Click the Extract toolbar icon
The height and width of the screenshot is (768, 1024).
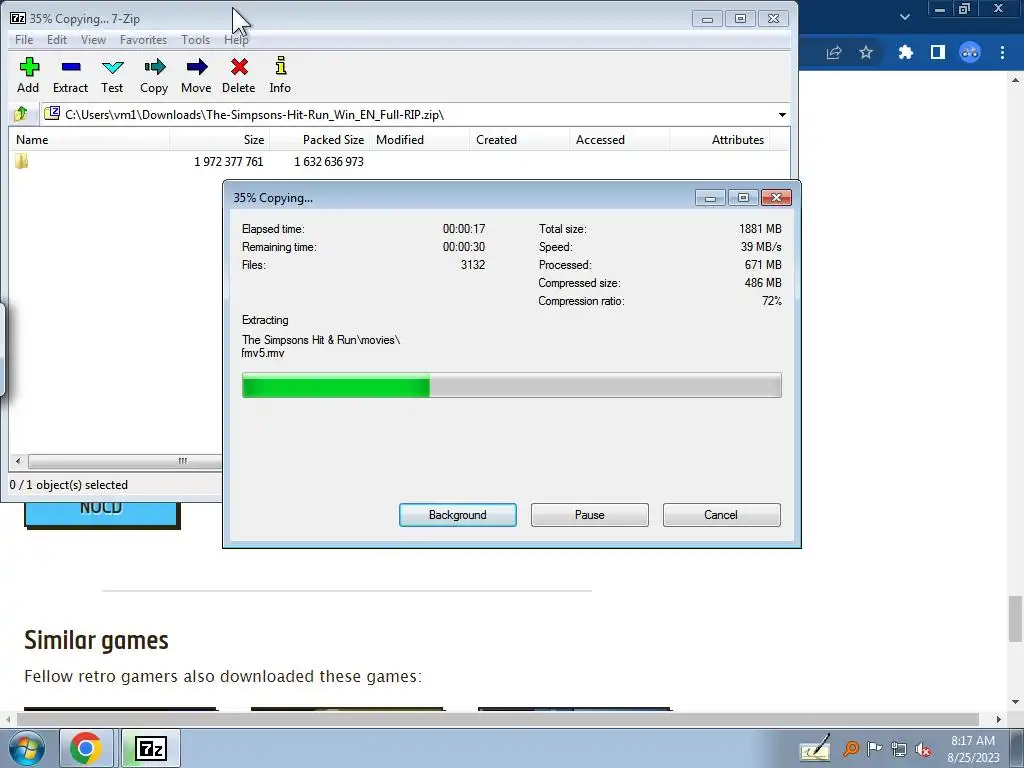click(x=70, y=75)
